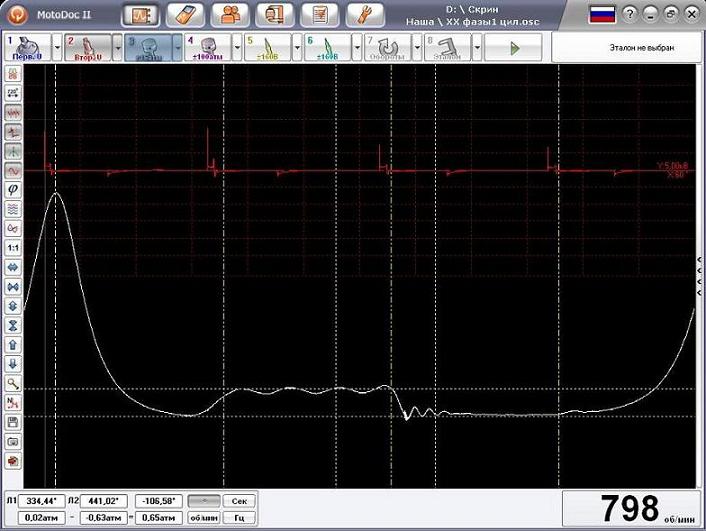This screenshot has height=531, width=706.
Task: Click the Russian flag language icon
Action: pos(602,15)
